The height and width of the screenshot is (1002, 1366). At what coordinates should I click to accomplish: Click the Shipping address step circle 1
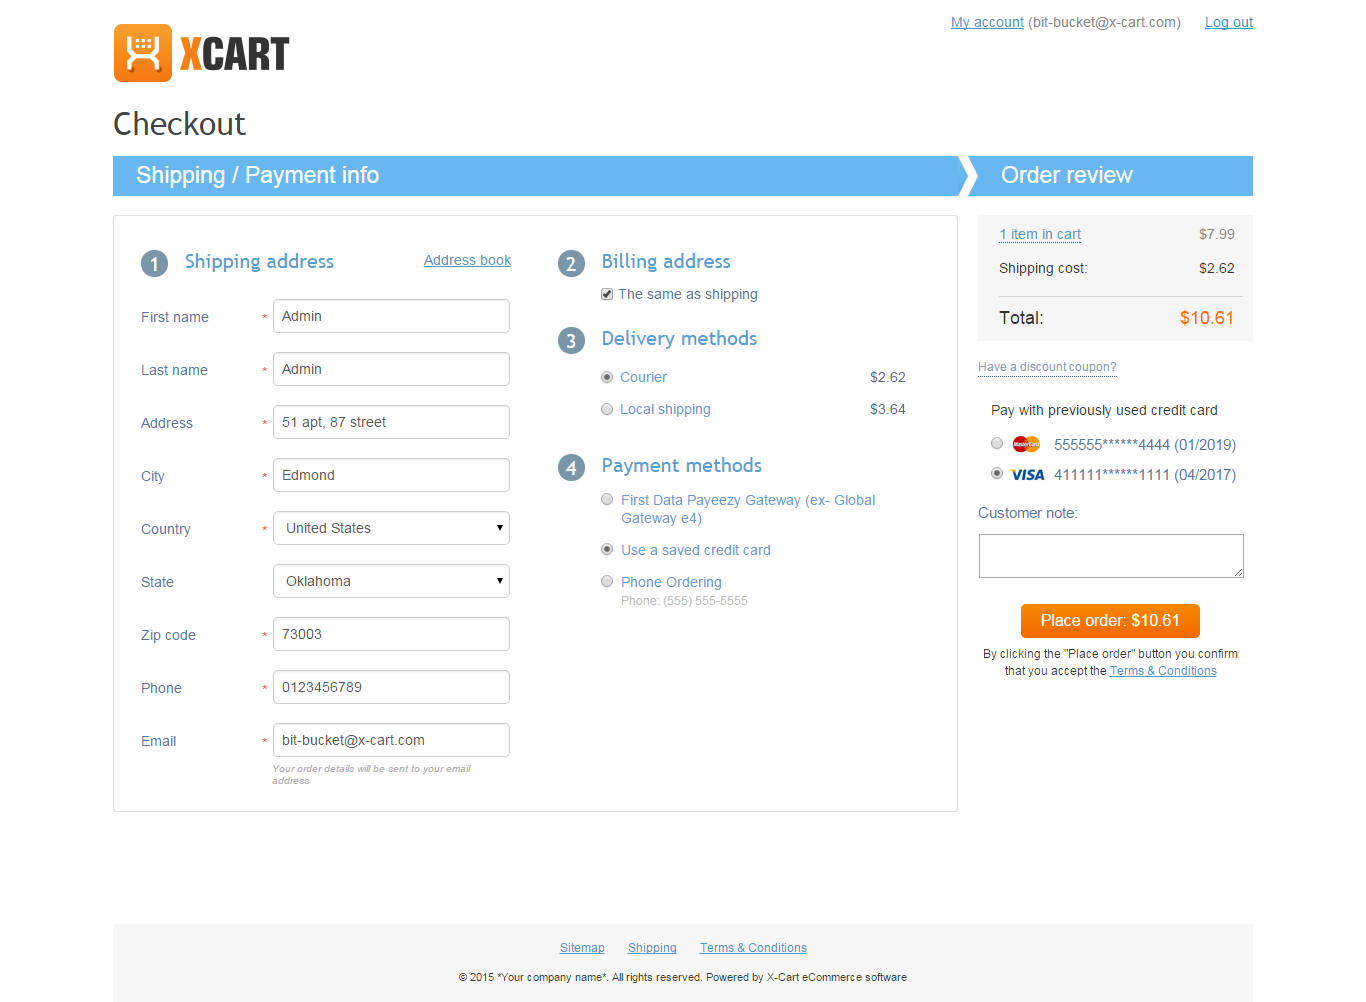tap(154, 263)
